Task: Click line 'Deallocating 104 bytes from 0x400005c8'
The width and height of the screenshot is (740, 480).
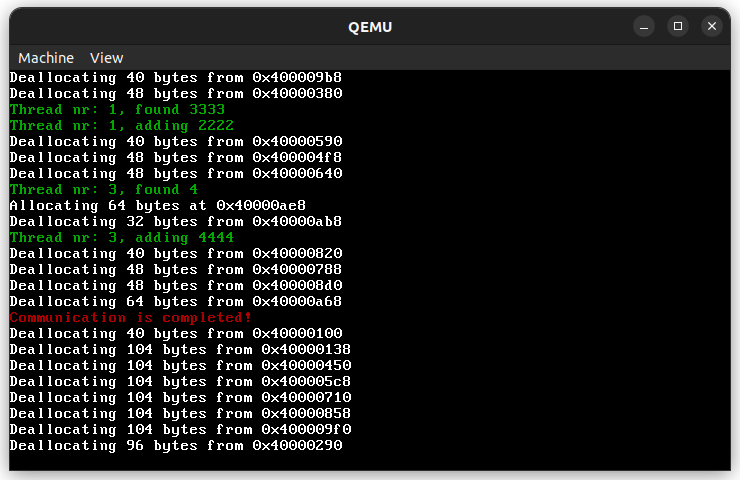Action: pyautogui.click(x=180, y=382)
